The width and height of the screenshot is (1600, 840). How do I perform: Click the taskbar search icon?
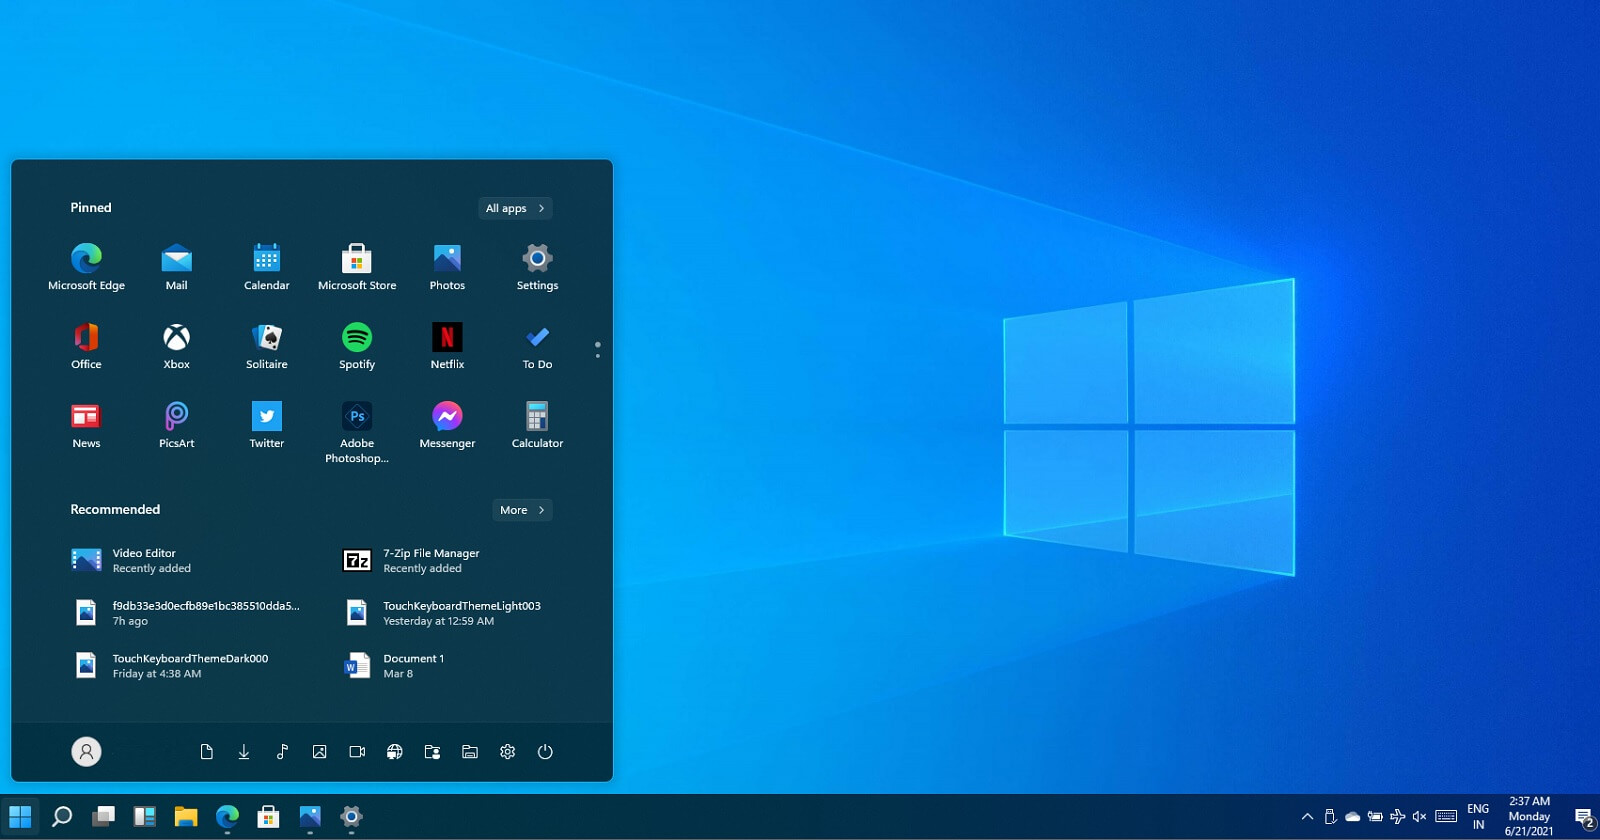pyautogui.click(x=62, y=817)
